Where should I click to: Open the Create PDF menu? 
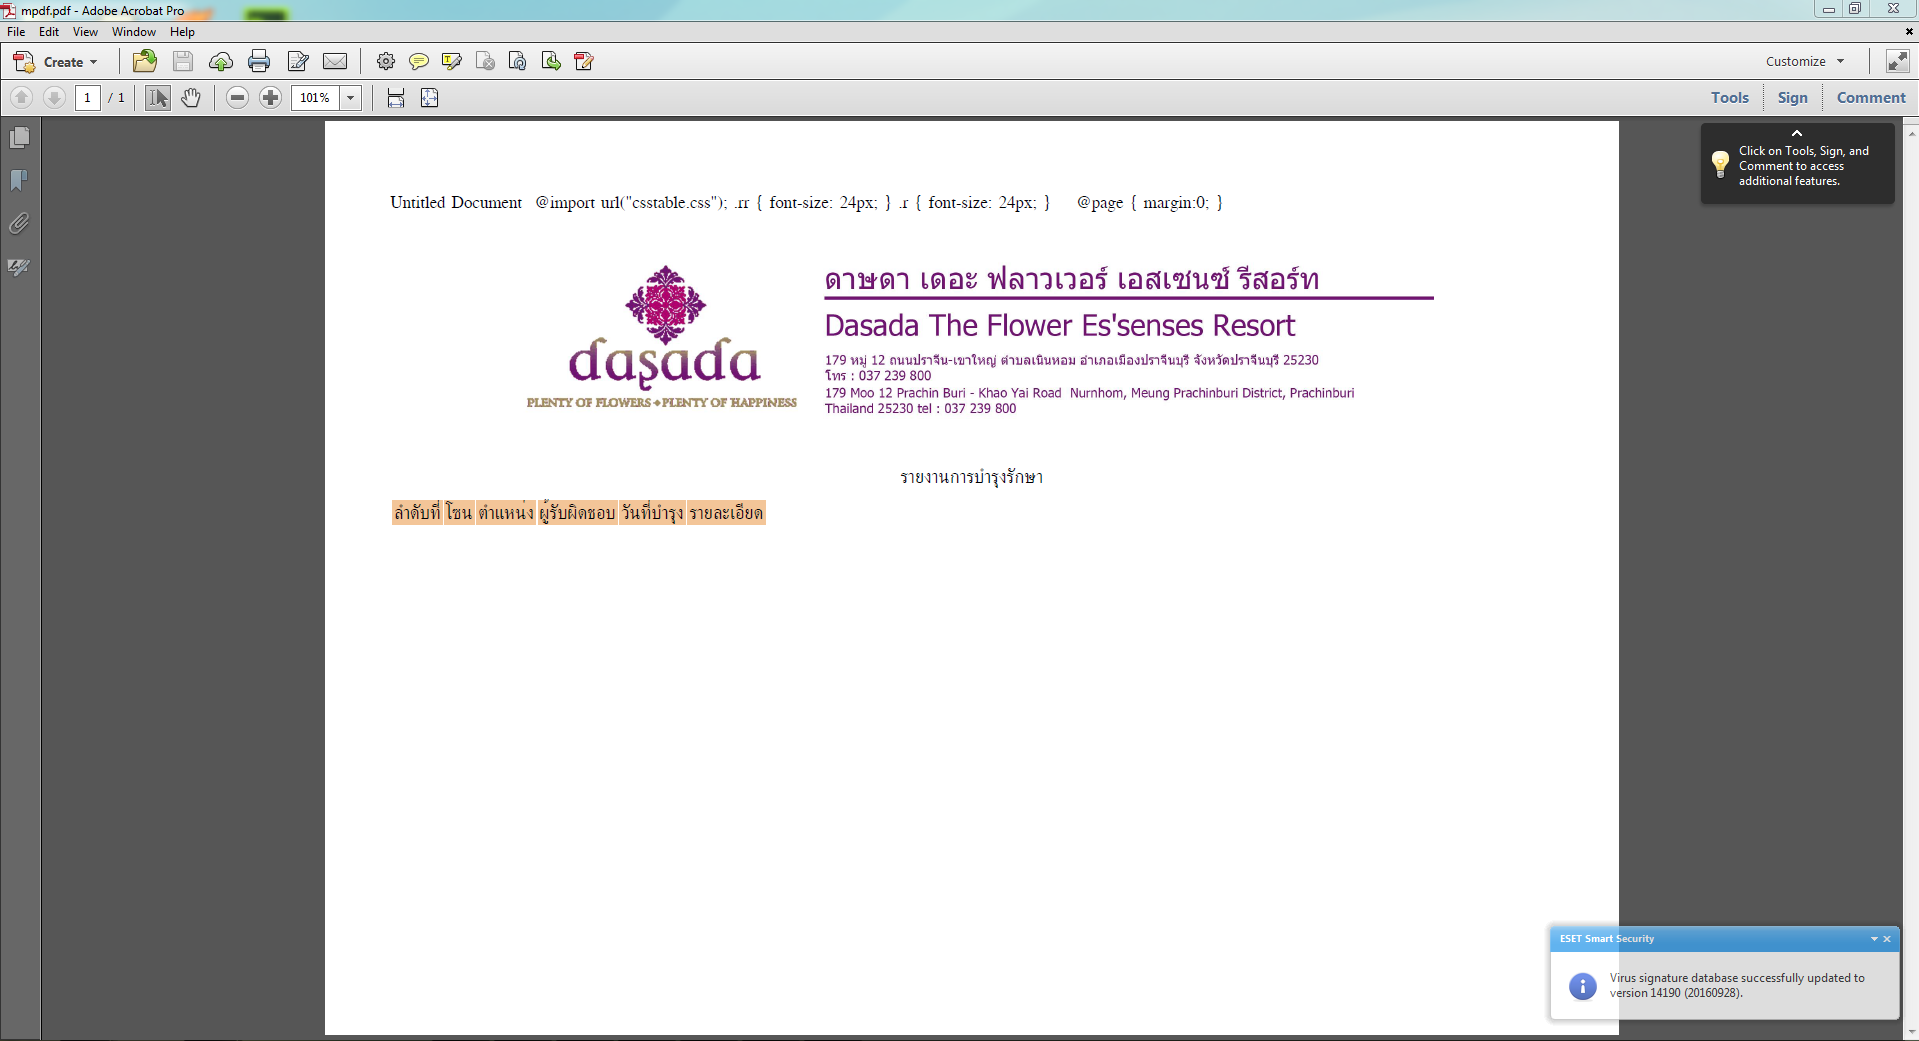pyautogui.click(x=56, y=62)
